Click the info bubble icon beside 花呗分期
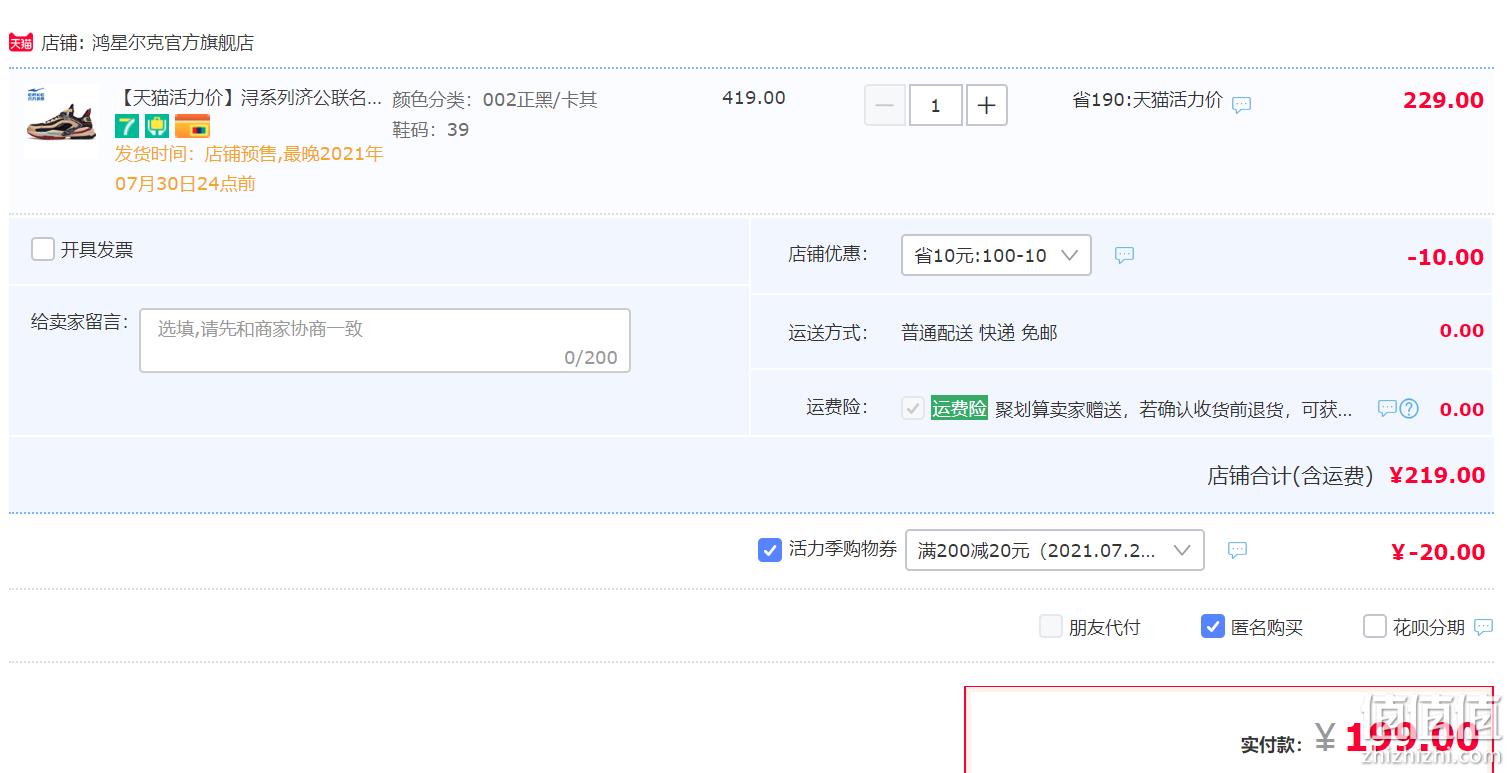Image resolution: width=1511 pixels, height=773 pixels. (x=1483, y=627)
